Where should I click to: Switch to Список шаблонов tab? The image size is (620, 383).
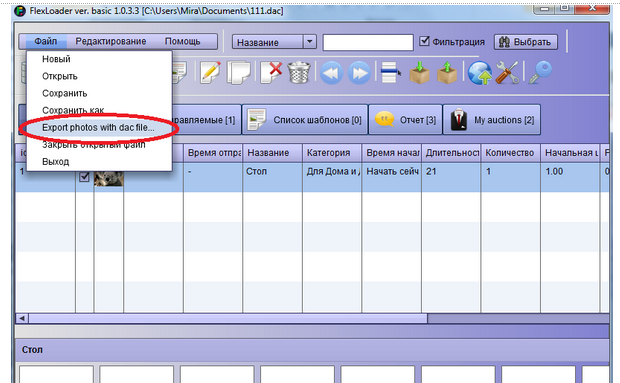point(305,120)
